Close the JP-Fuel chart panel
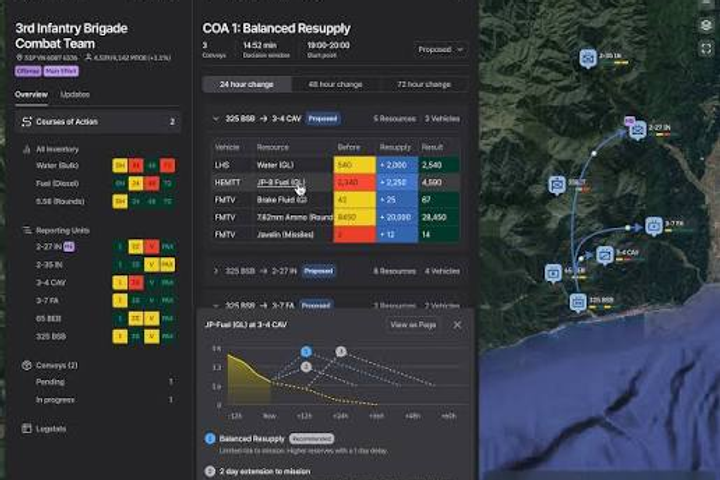This screenshot has height=480, width=720. [457, 325]
